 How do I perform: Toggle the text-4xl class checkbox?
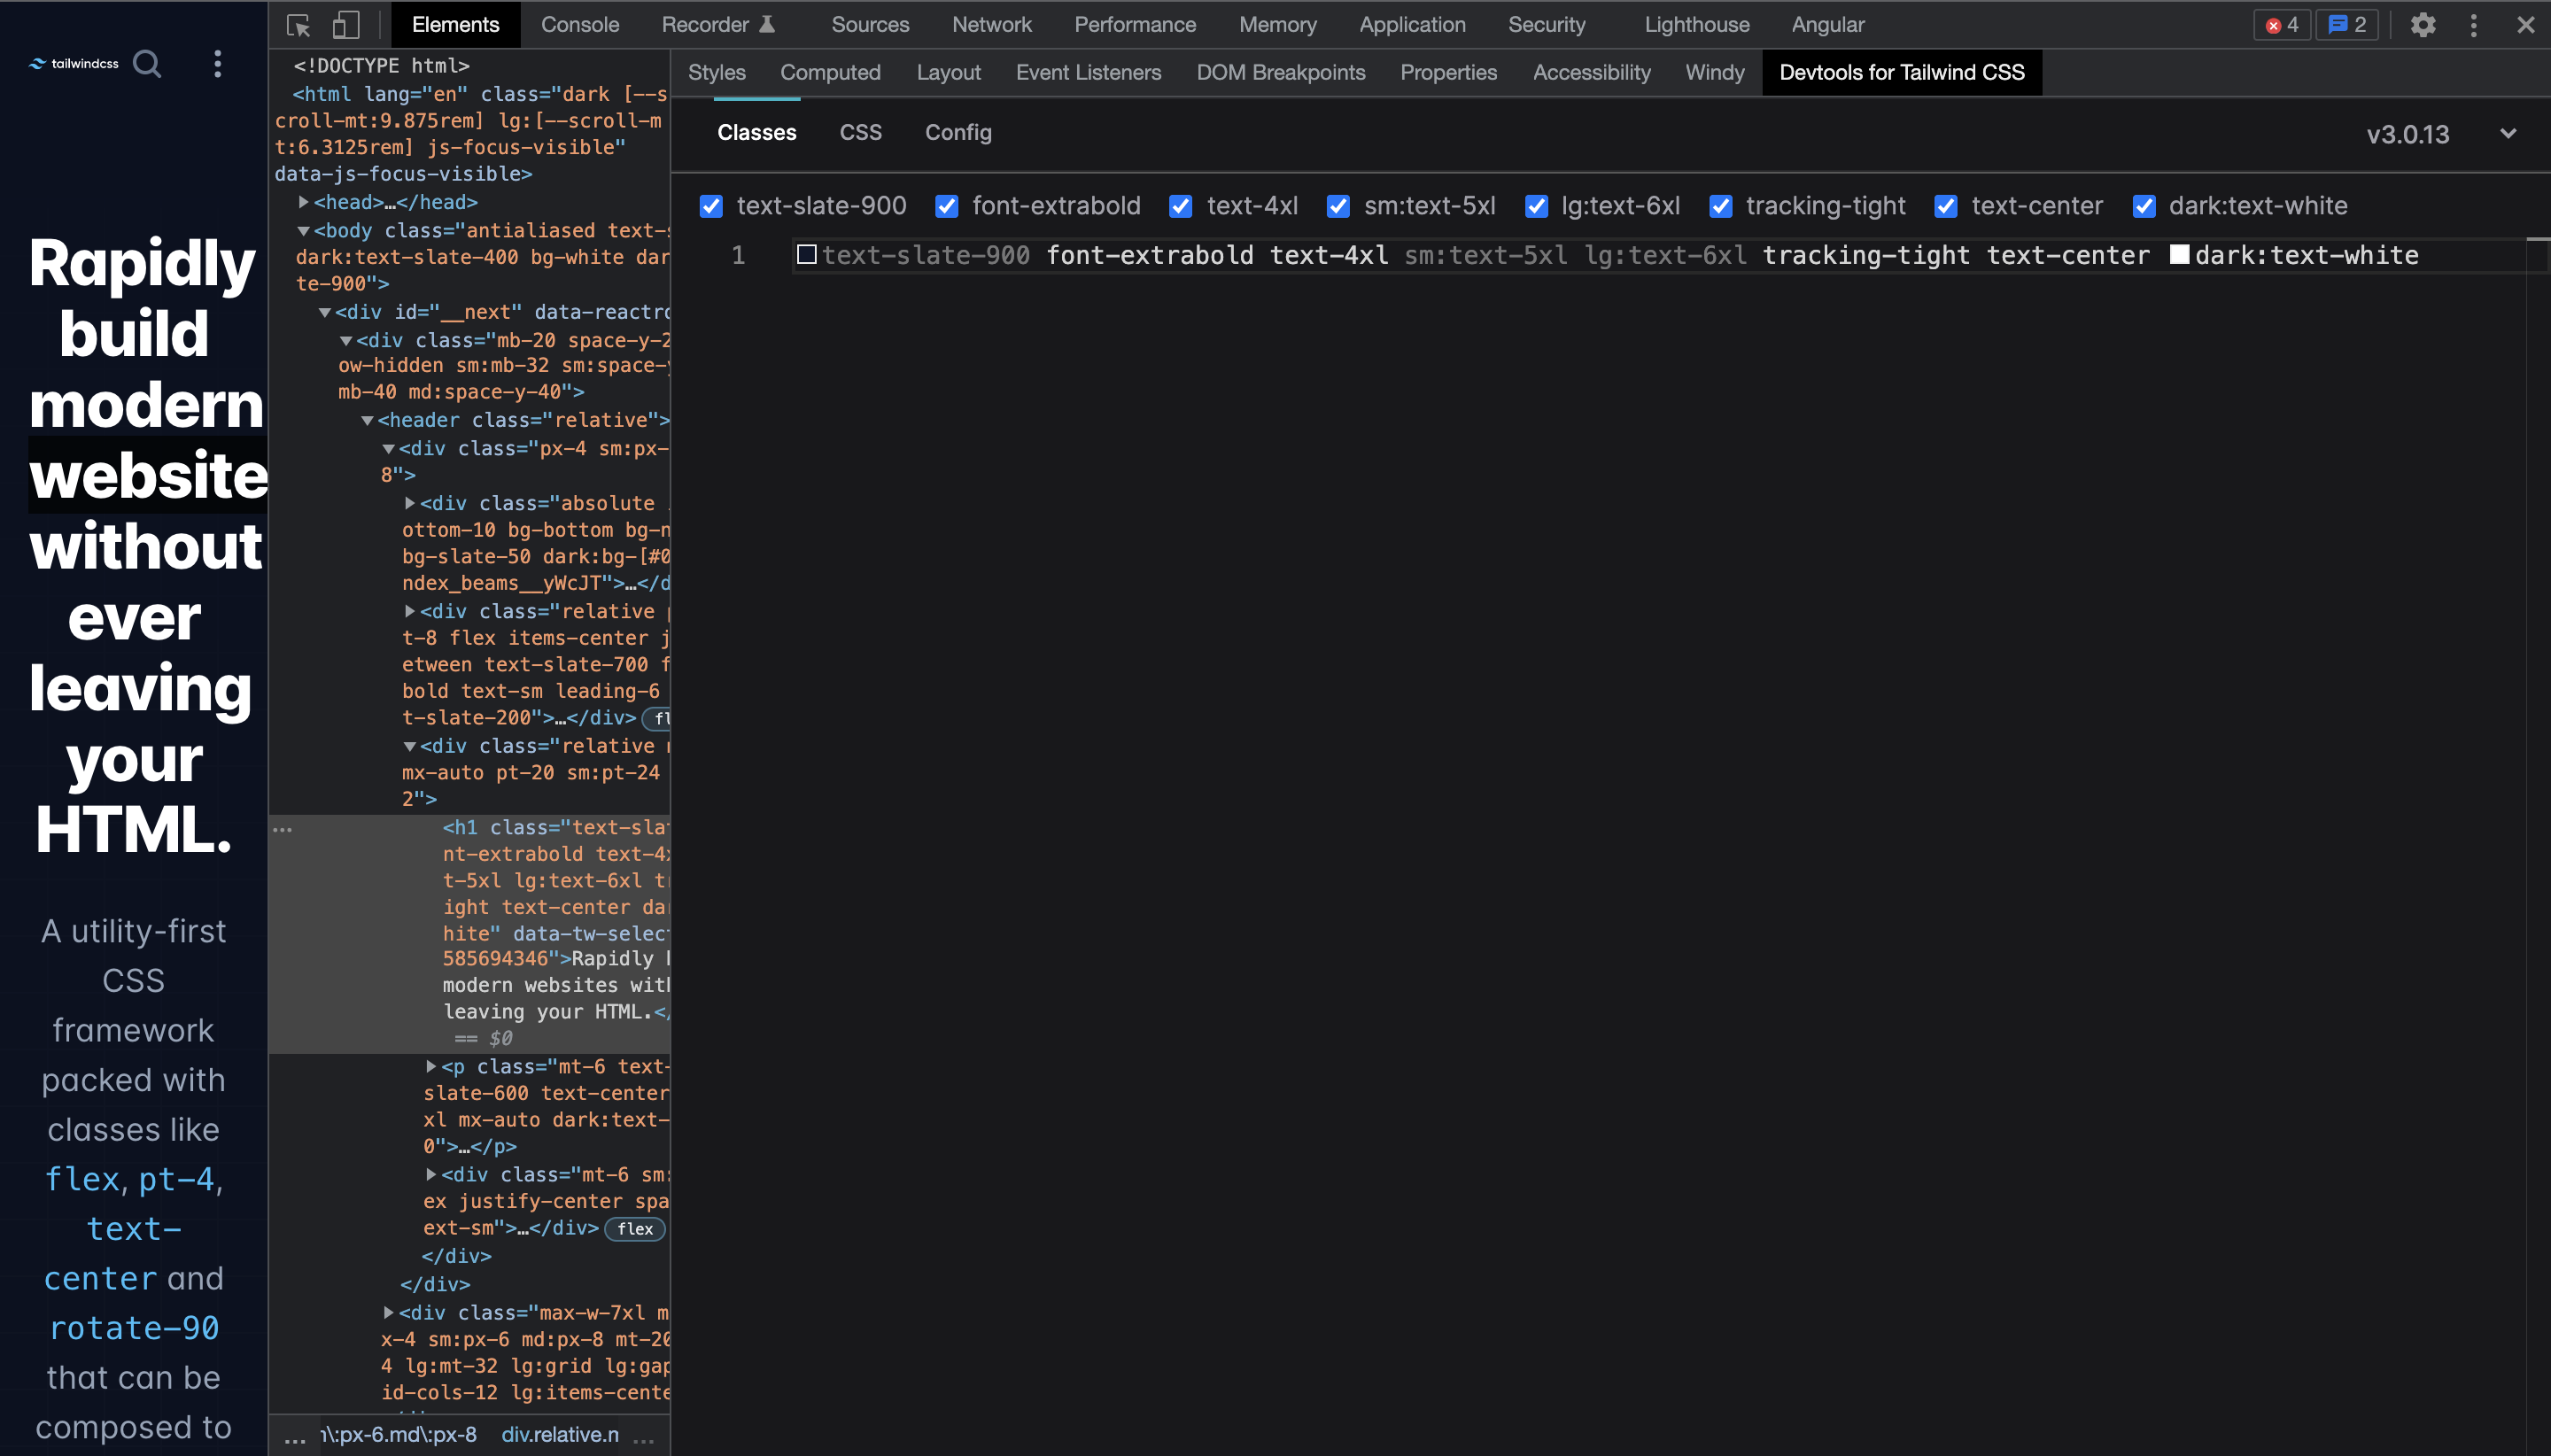pos(1180,206)
